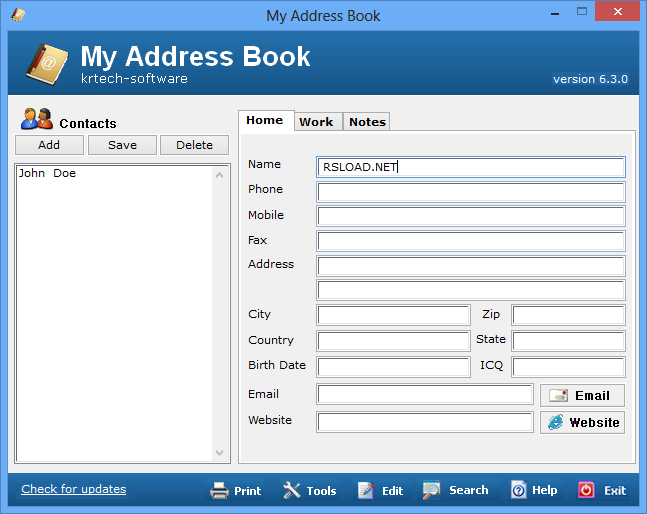Click the second Address line field
This screenshot has width=647, height=514.
point(471,290)
